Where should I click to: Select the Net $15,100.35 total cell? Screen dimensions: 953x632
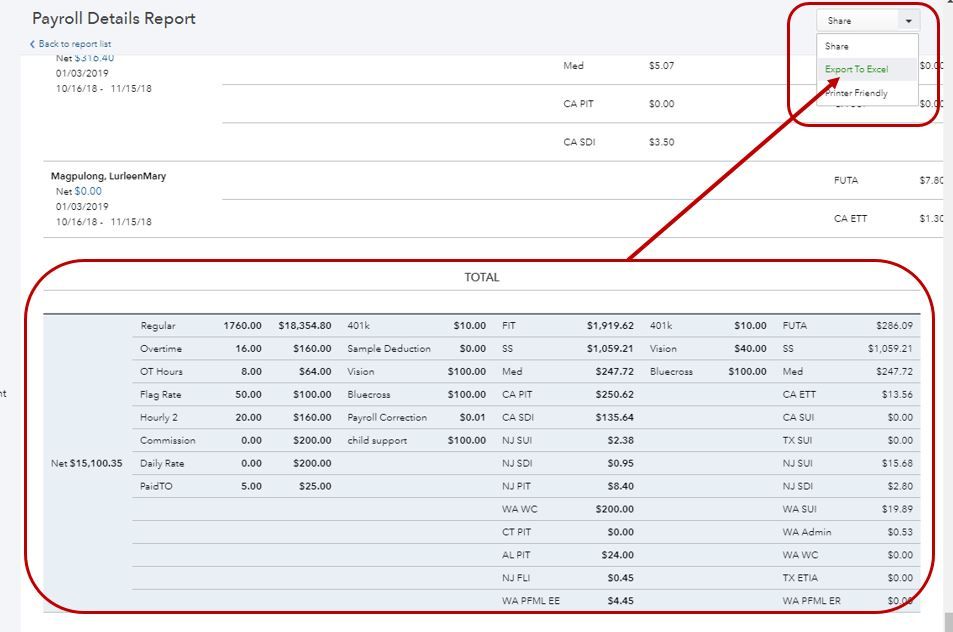pyautogui.click(x=88, y=463)
